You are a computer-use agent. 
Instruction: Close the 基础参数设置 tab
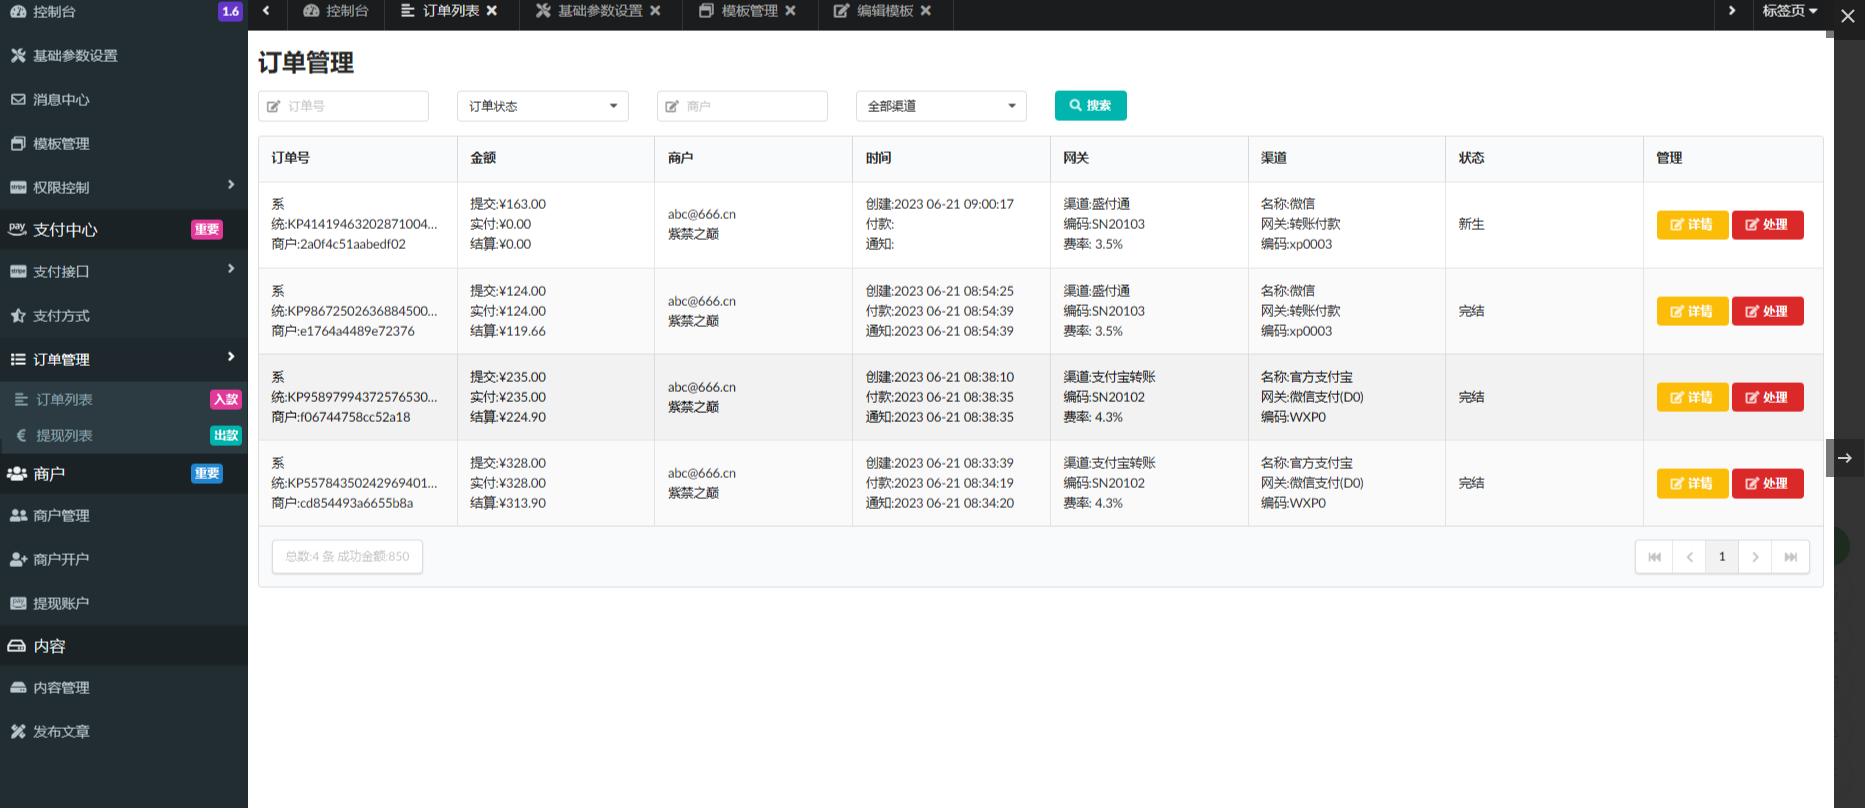coord(655,11)
